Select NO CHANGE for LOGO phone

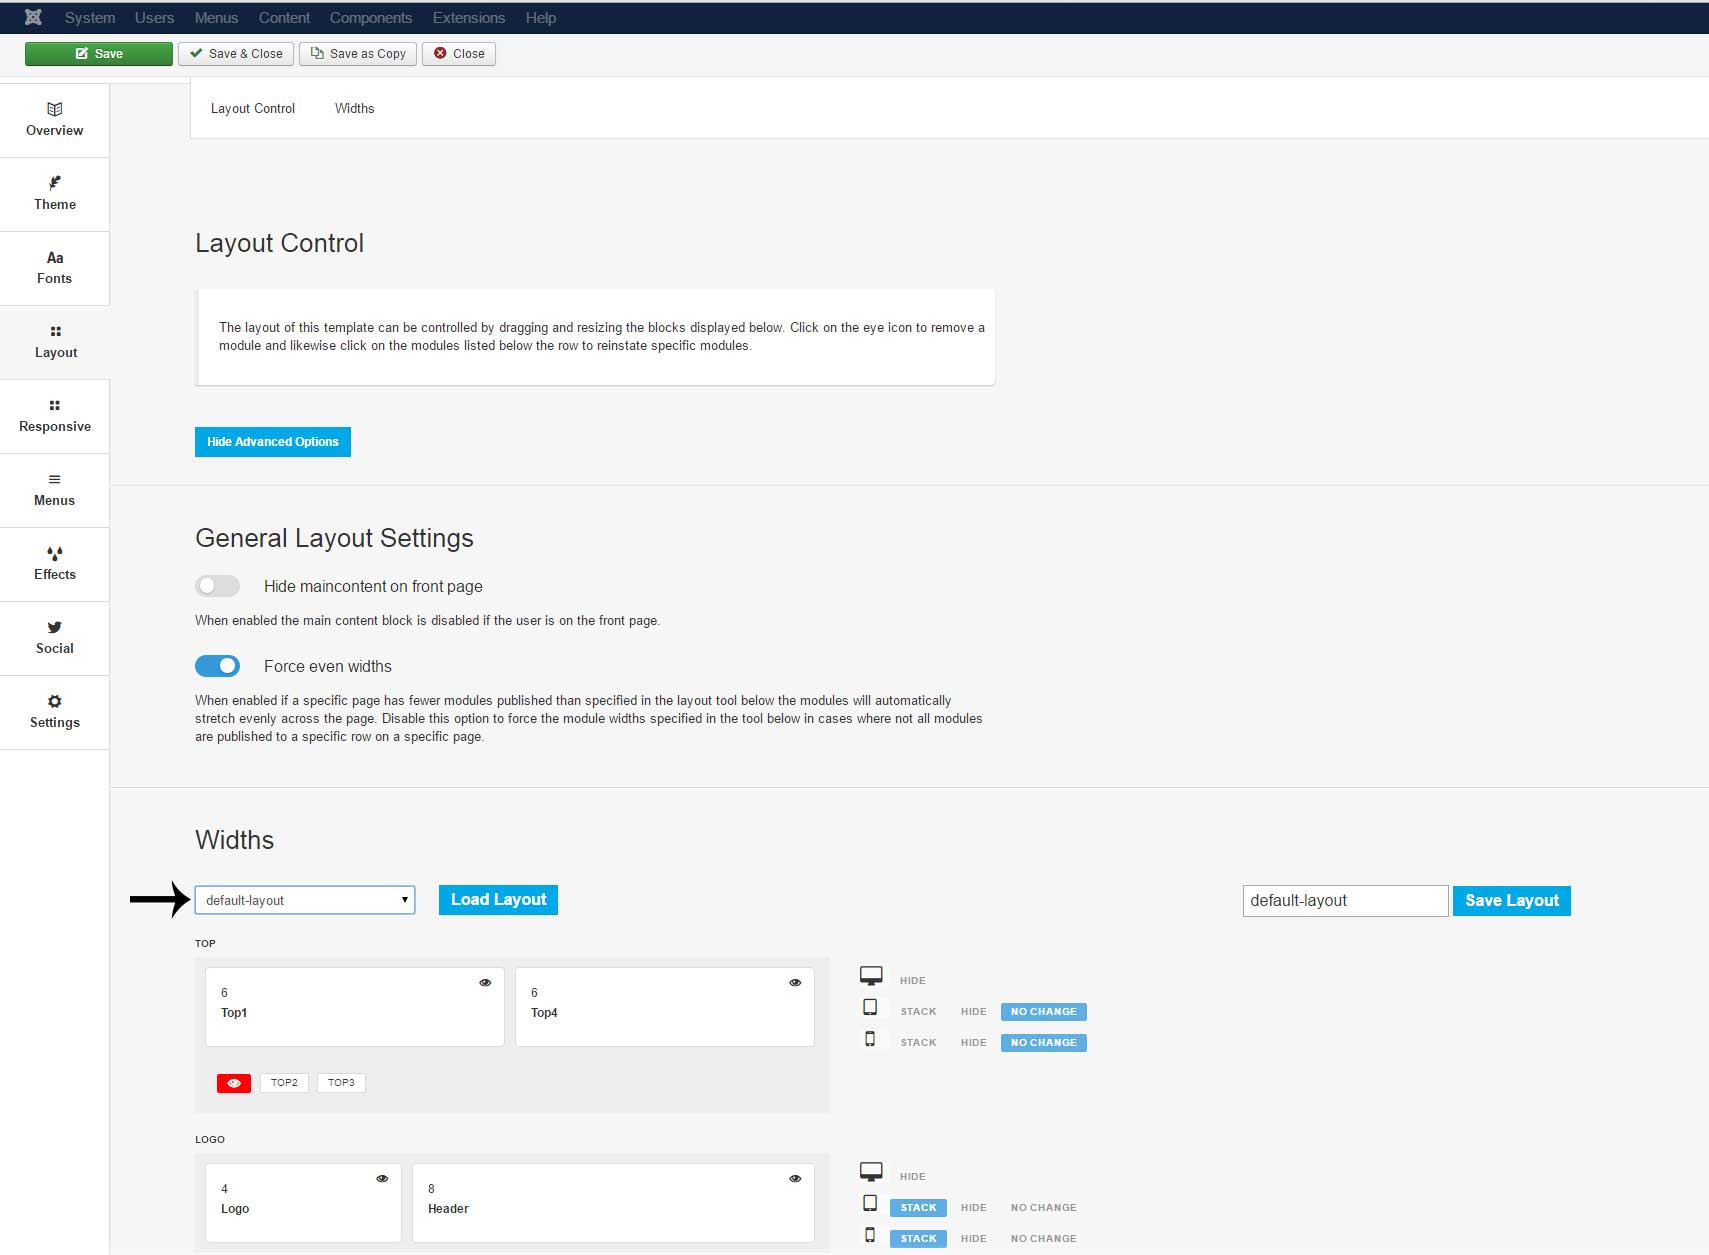tap(1043, 1239)
